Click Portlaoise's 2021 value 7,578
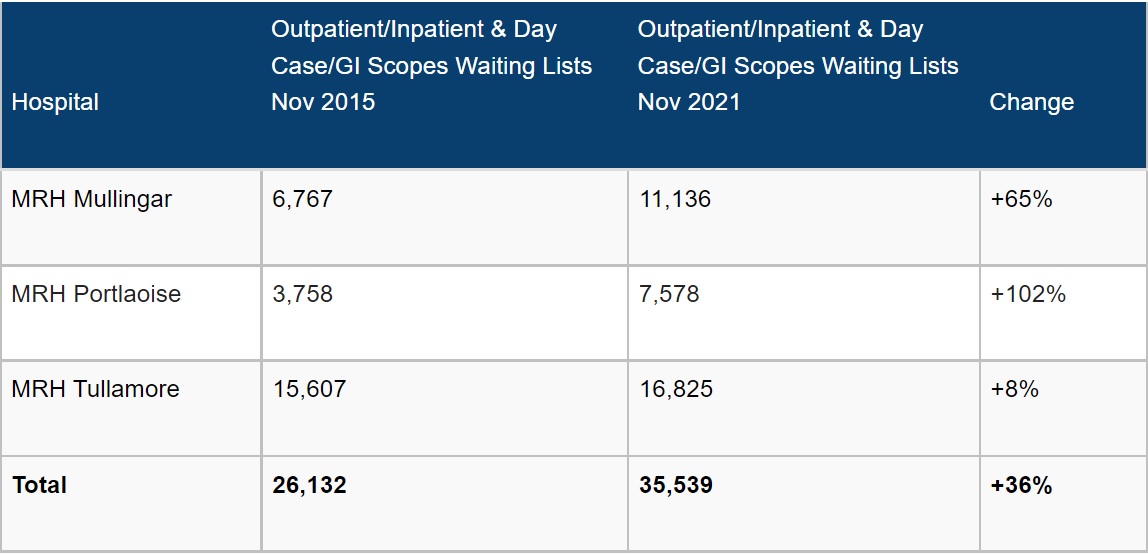 pyautogui.click(x=669, y=294)
